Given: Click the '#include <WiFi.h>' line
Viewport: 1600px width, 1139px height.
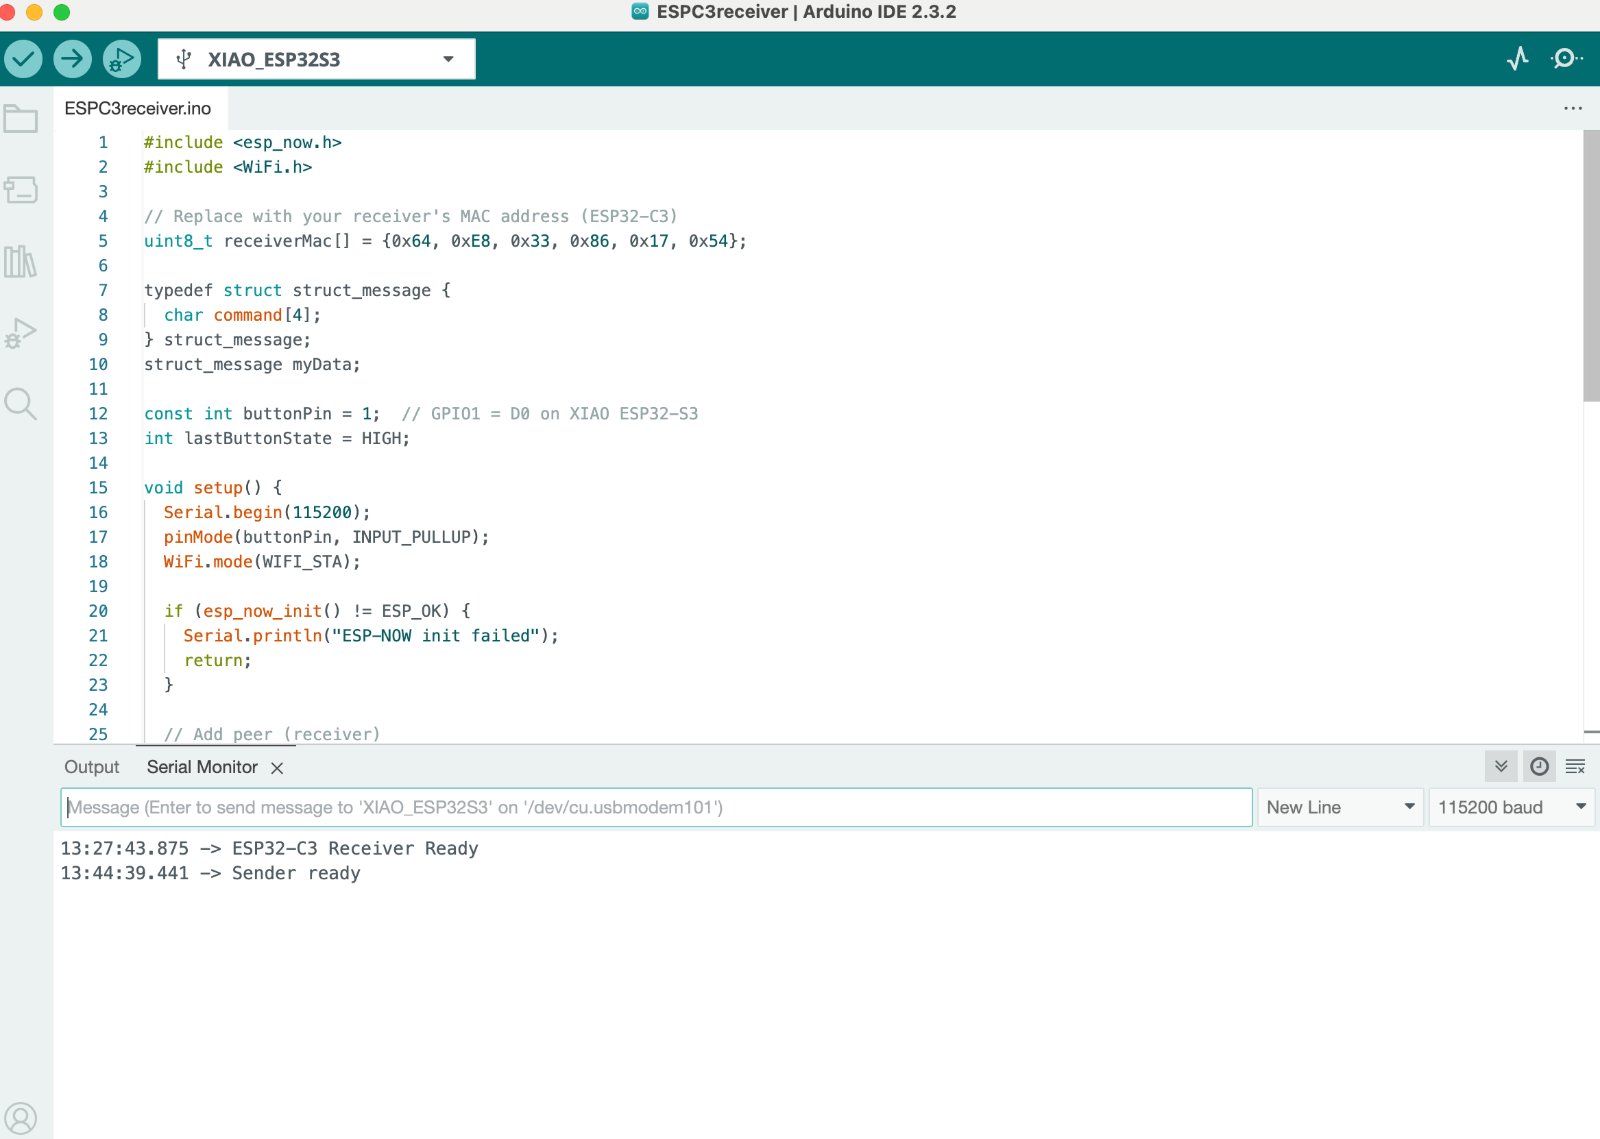Looking at the screenshot, I should 228,167.
